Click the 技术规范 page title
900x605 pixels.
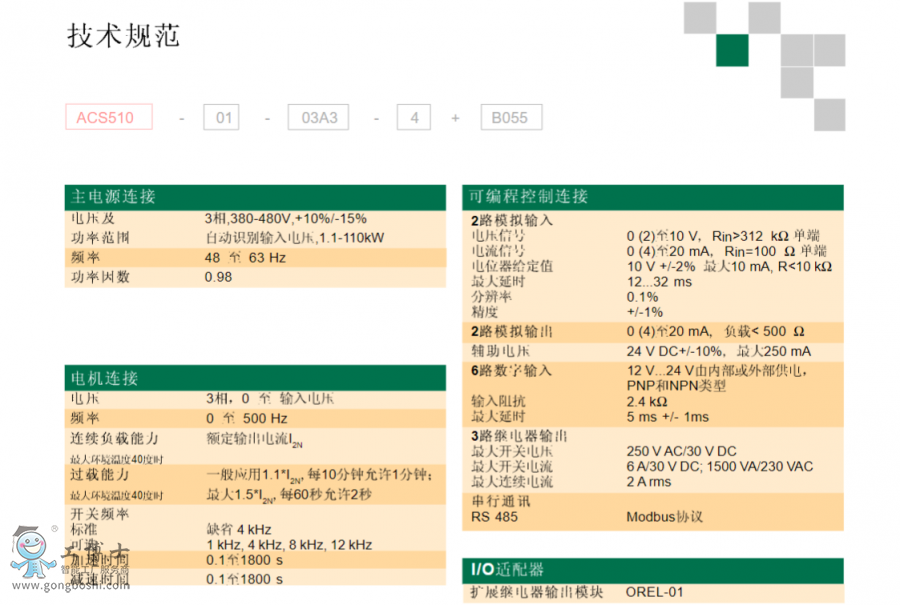pyautogui.click(x=124, y=37)
